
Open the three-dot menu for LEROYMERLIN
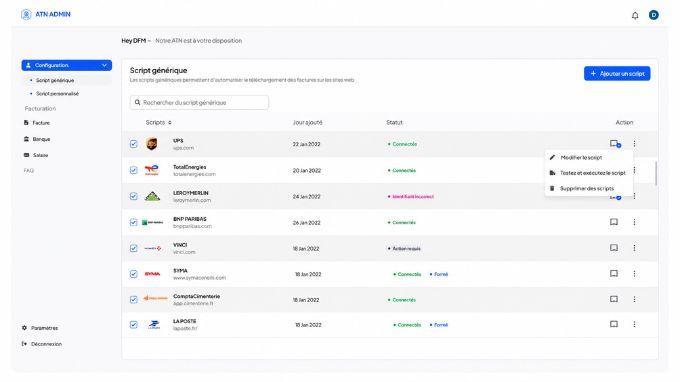634,196
